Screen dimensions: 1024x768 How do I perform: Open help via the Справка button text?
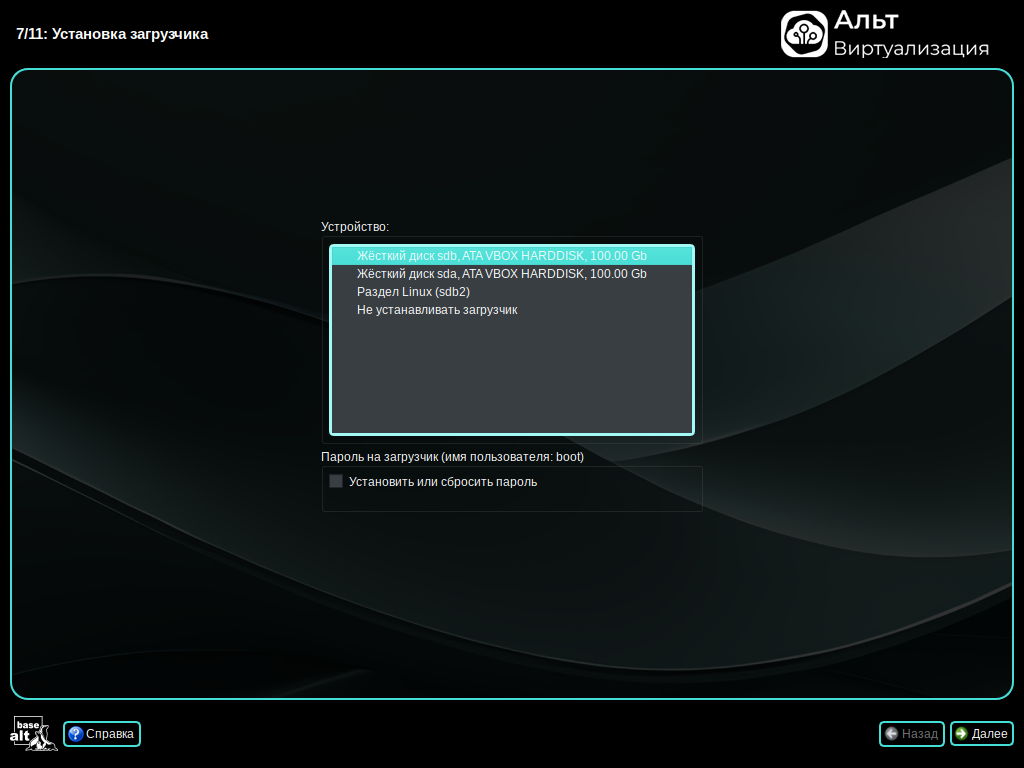coord(110,734)
